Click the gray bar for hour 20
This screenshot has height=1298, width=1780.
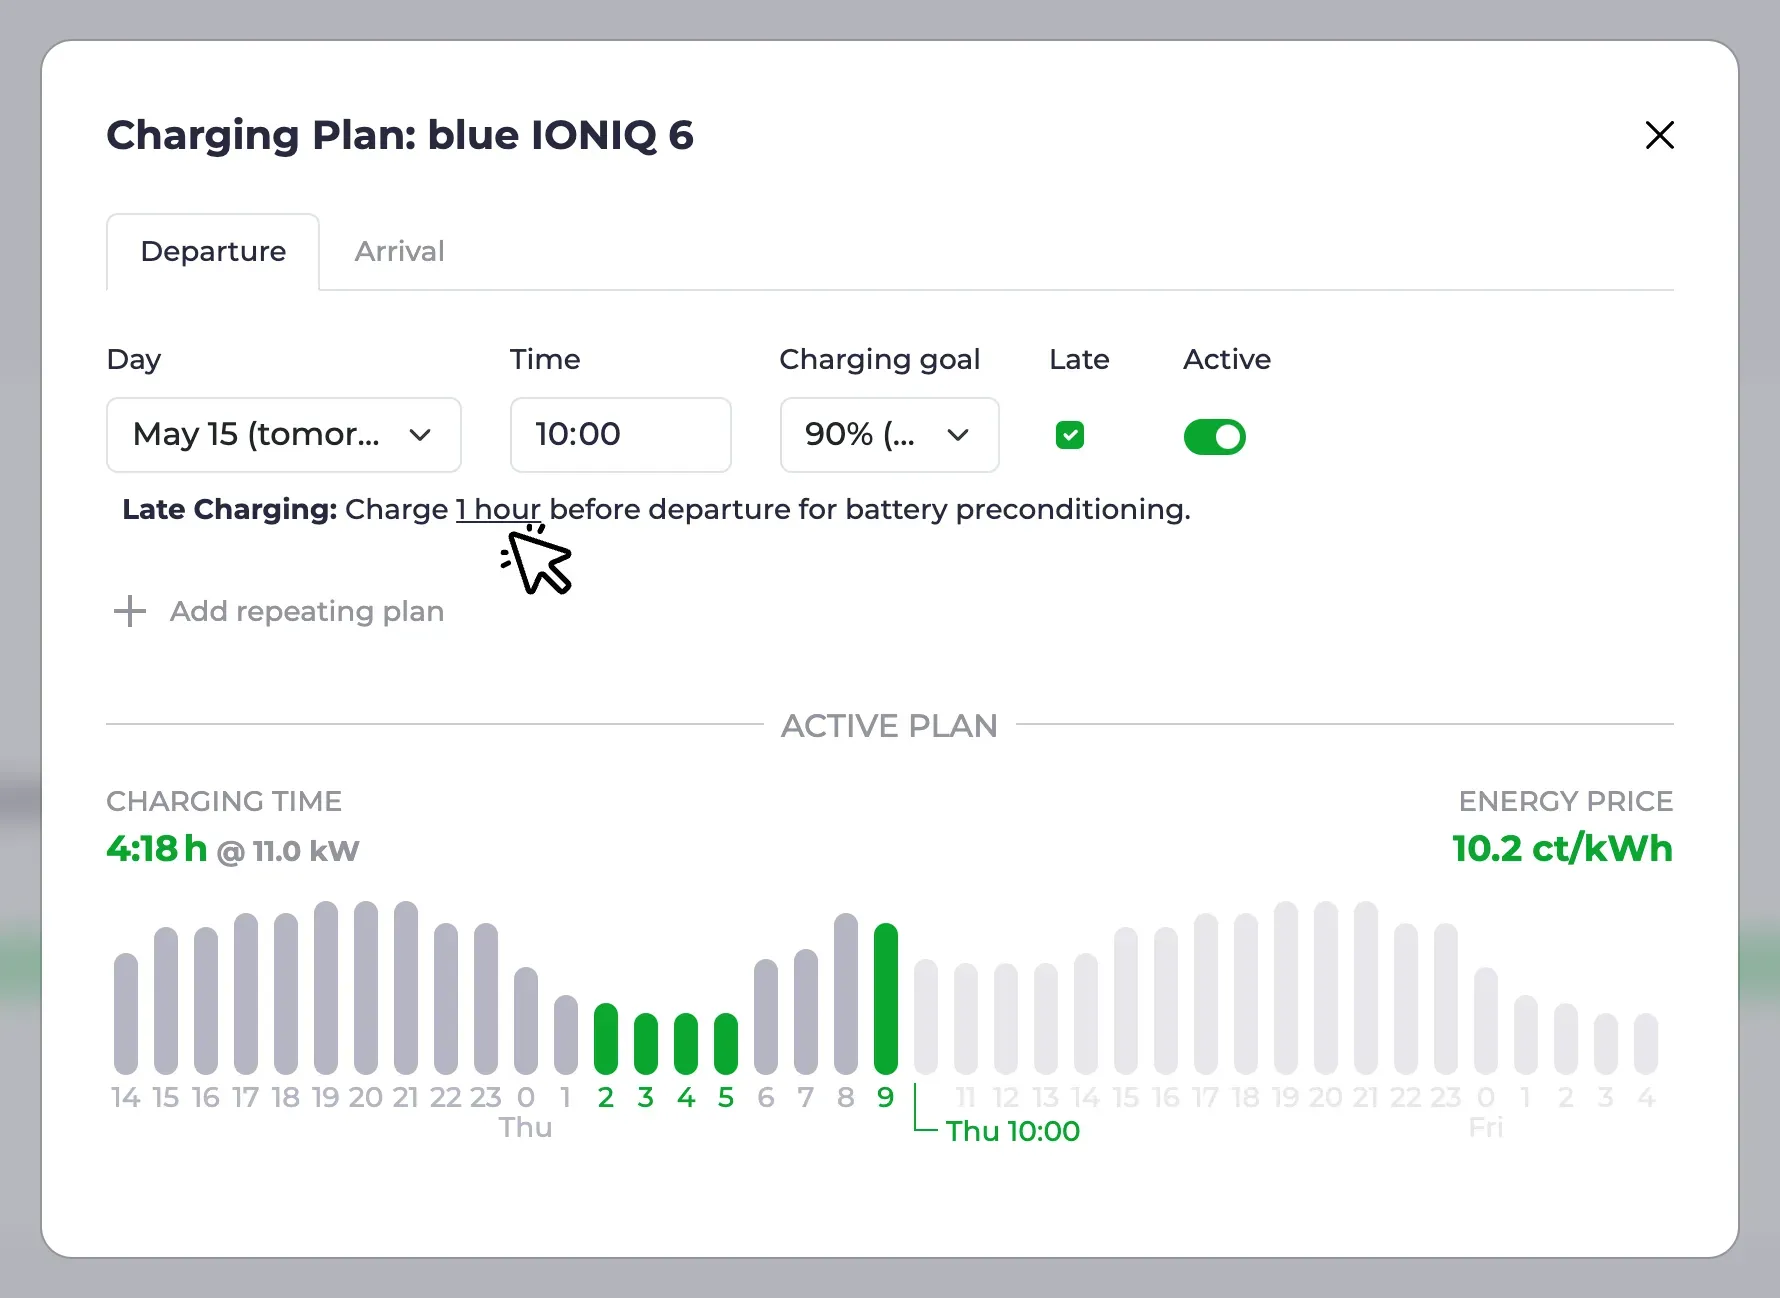point(366,987)
